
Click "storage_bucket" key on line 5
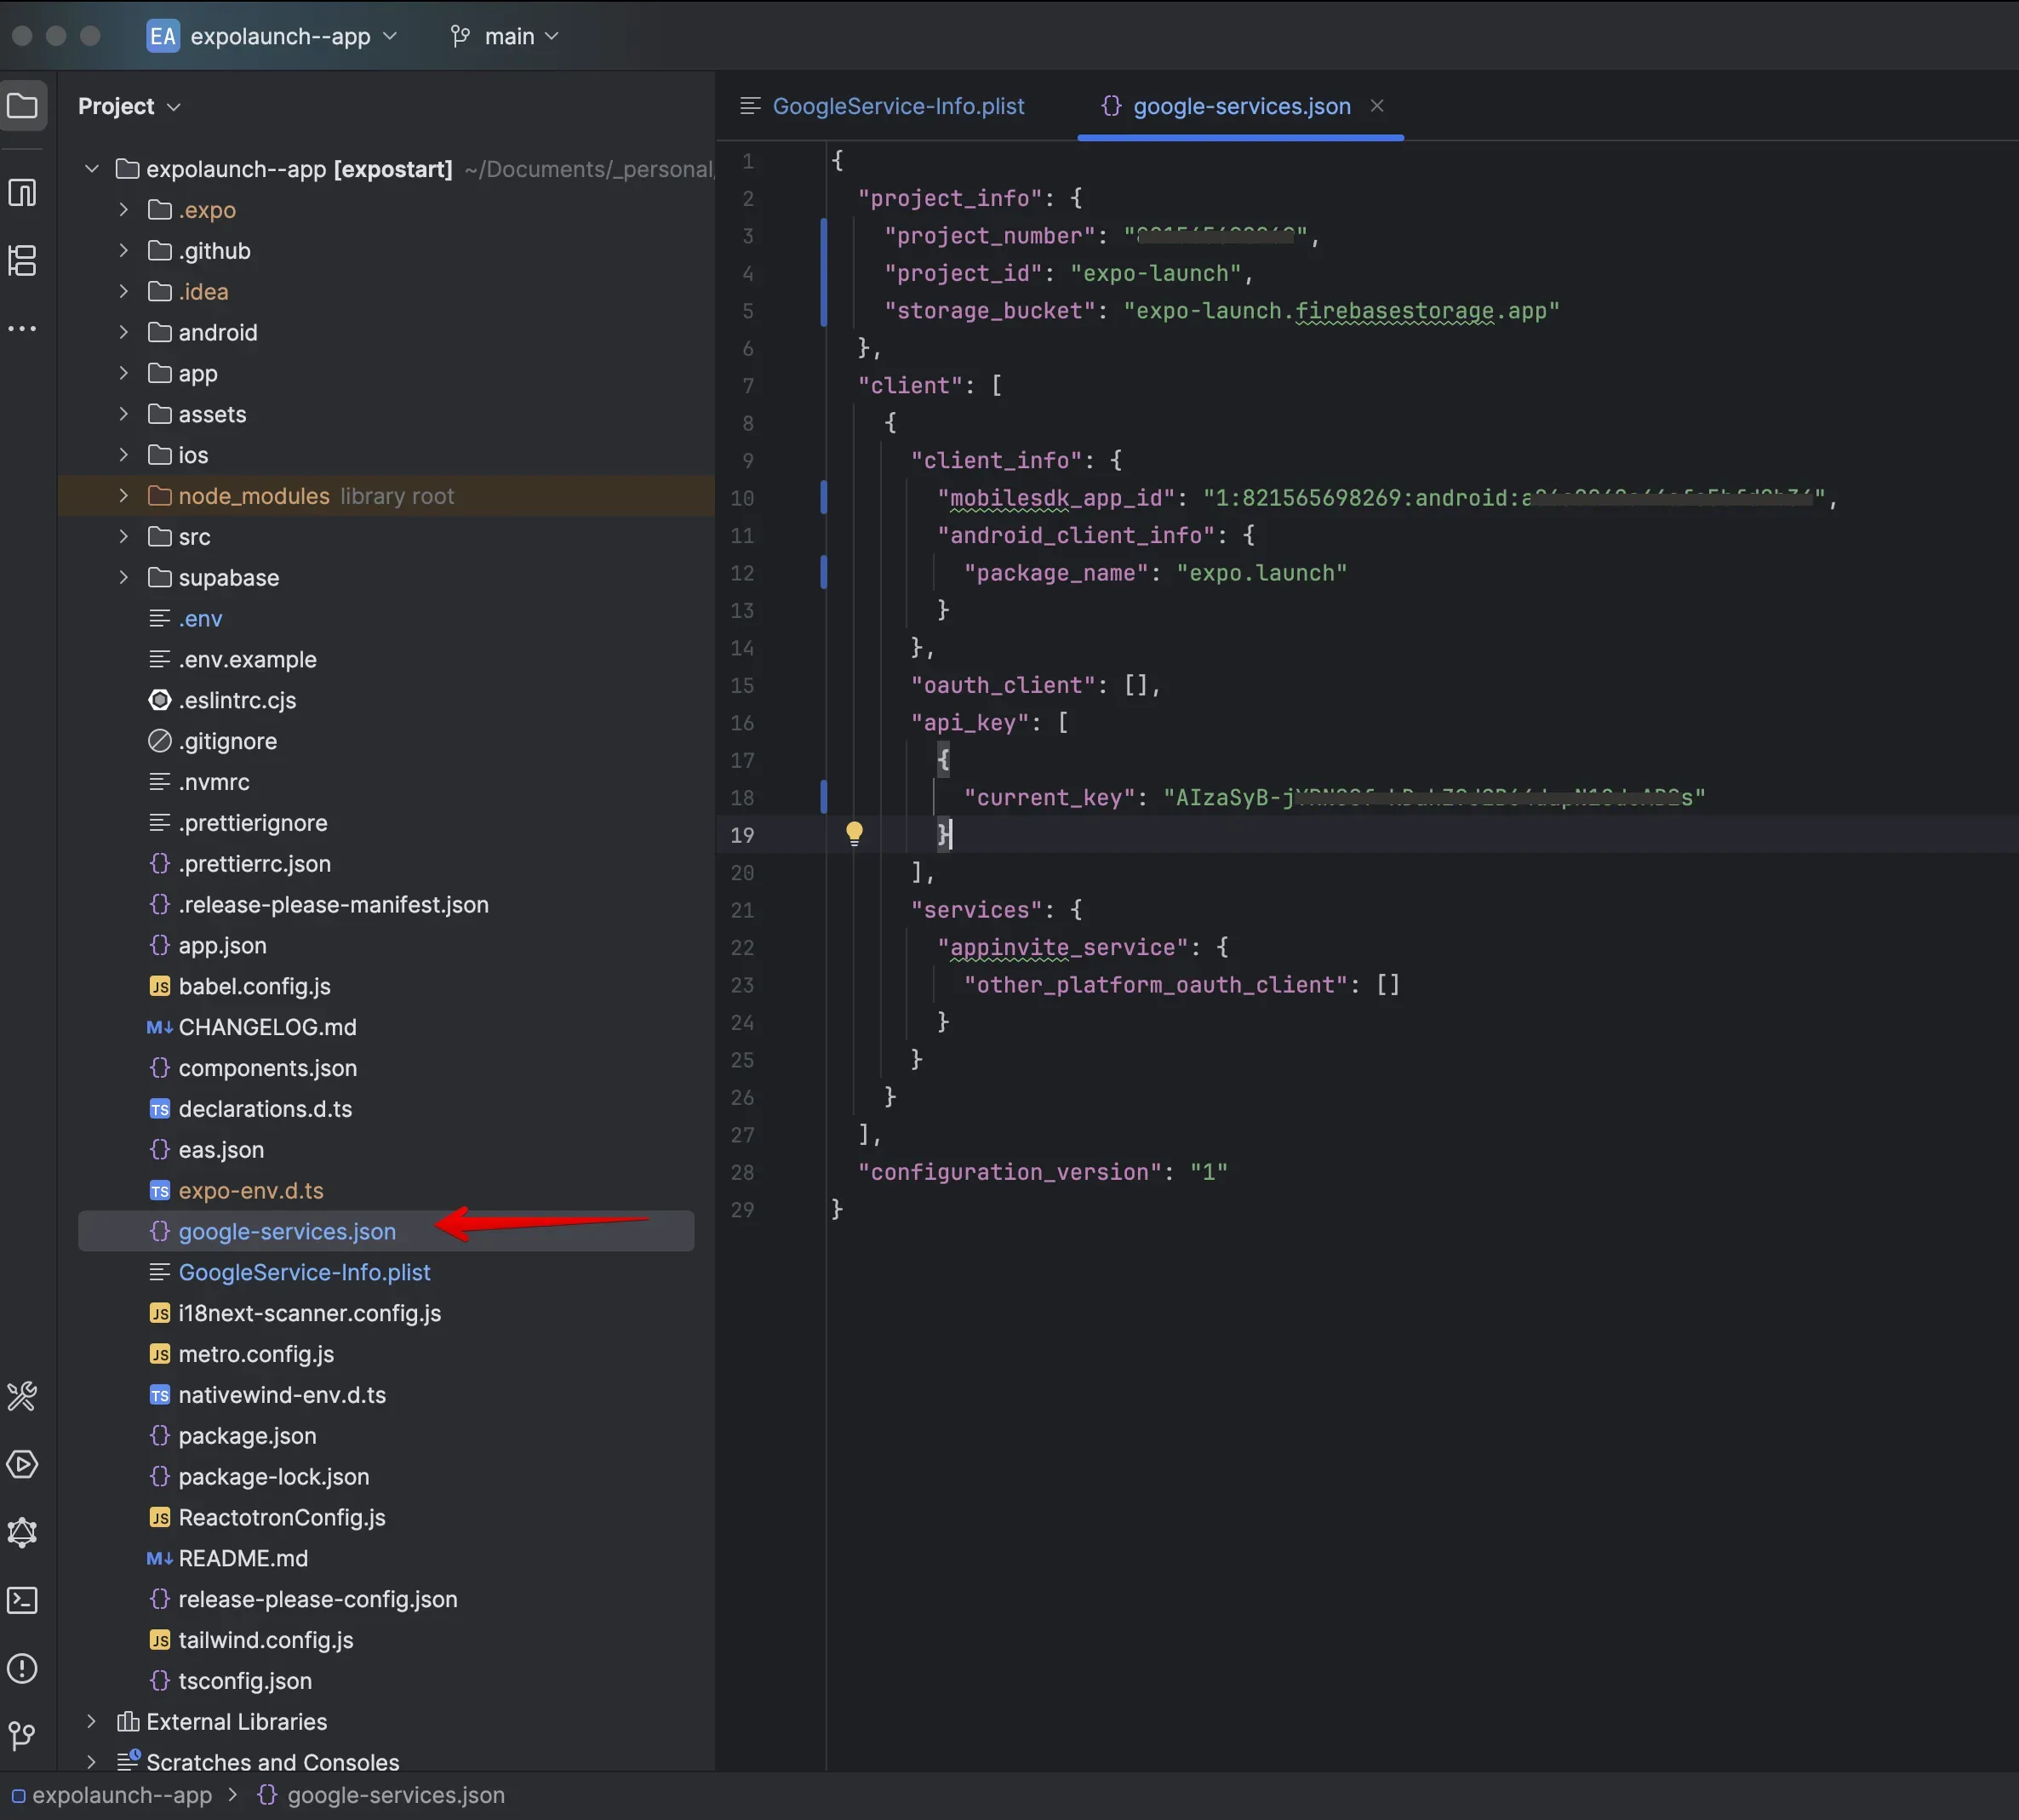[x=989, y=311]
